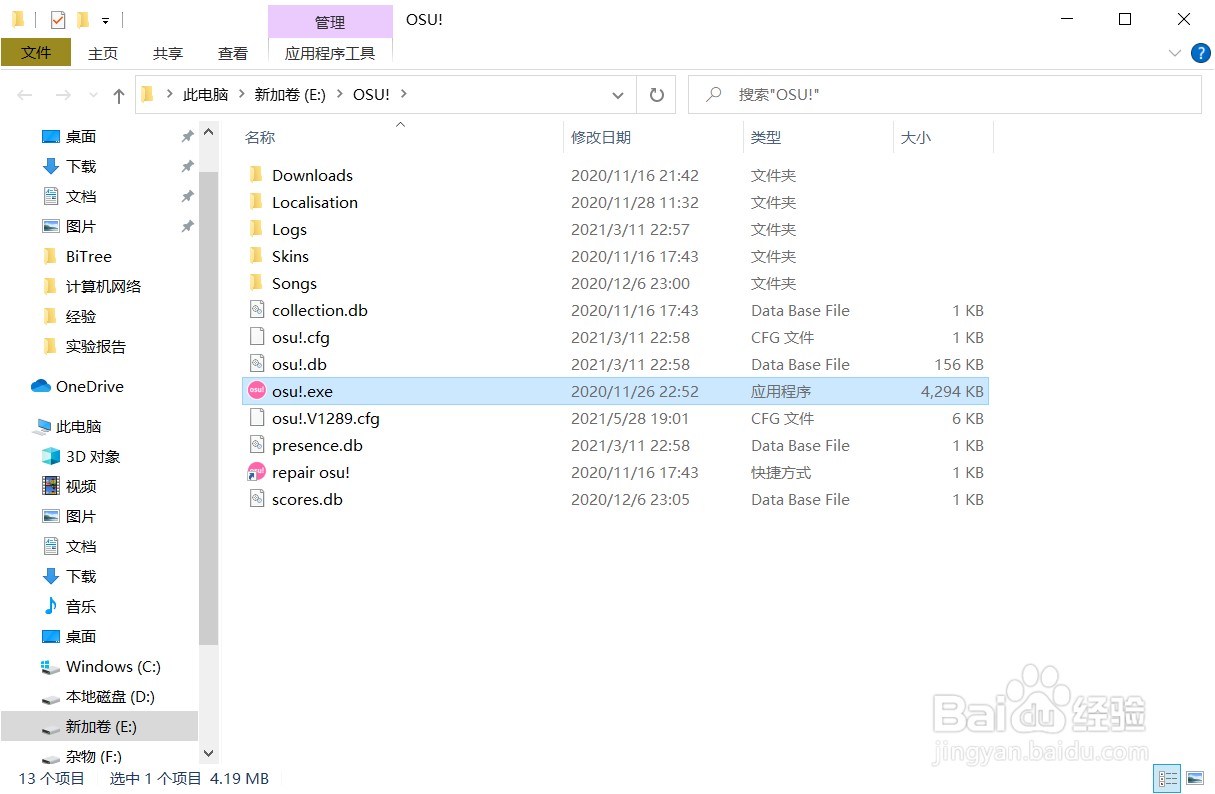1215x794 pixels.
Task: Click the search OSU! input box
Action: click(945, 95)
